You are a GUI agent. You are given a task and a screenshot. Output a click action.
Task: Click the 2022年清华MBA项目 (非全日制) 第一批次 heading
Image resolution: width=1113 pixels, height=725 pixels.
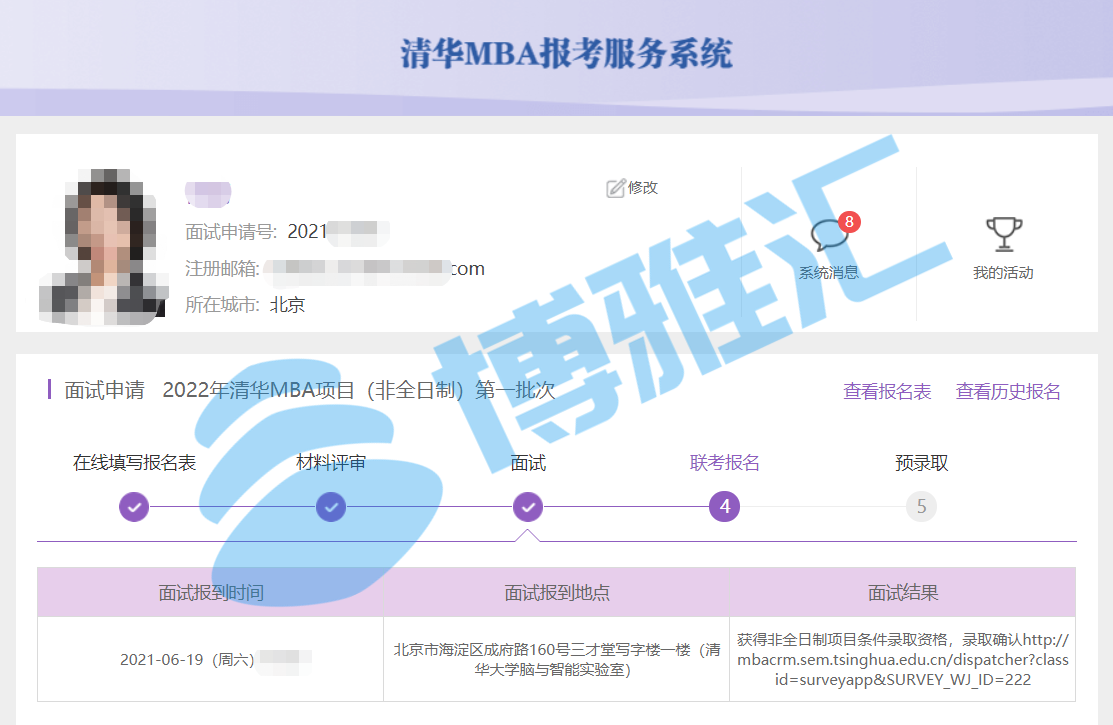pyautogui.click(x=358, y=391)
